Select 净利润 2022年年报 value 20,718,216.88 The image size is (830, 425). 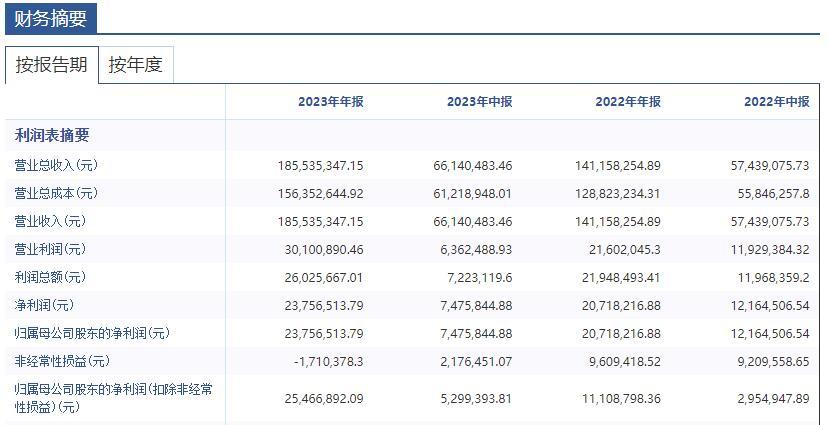(x=621, y=306)
